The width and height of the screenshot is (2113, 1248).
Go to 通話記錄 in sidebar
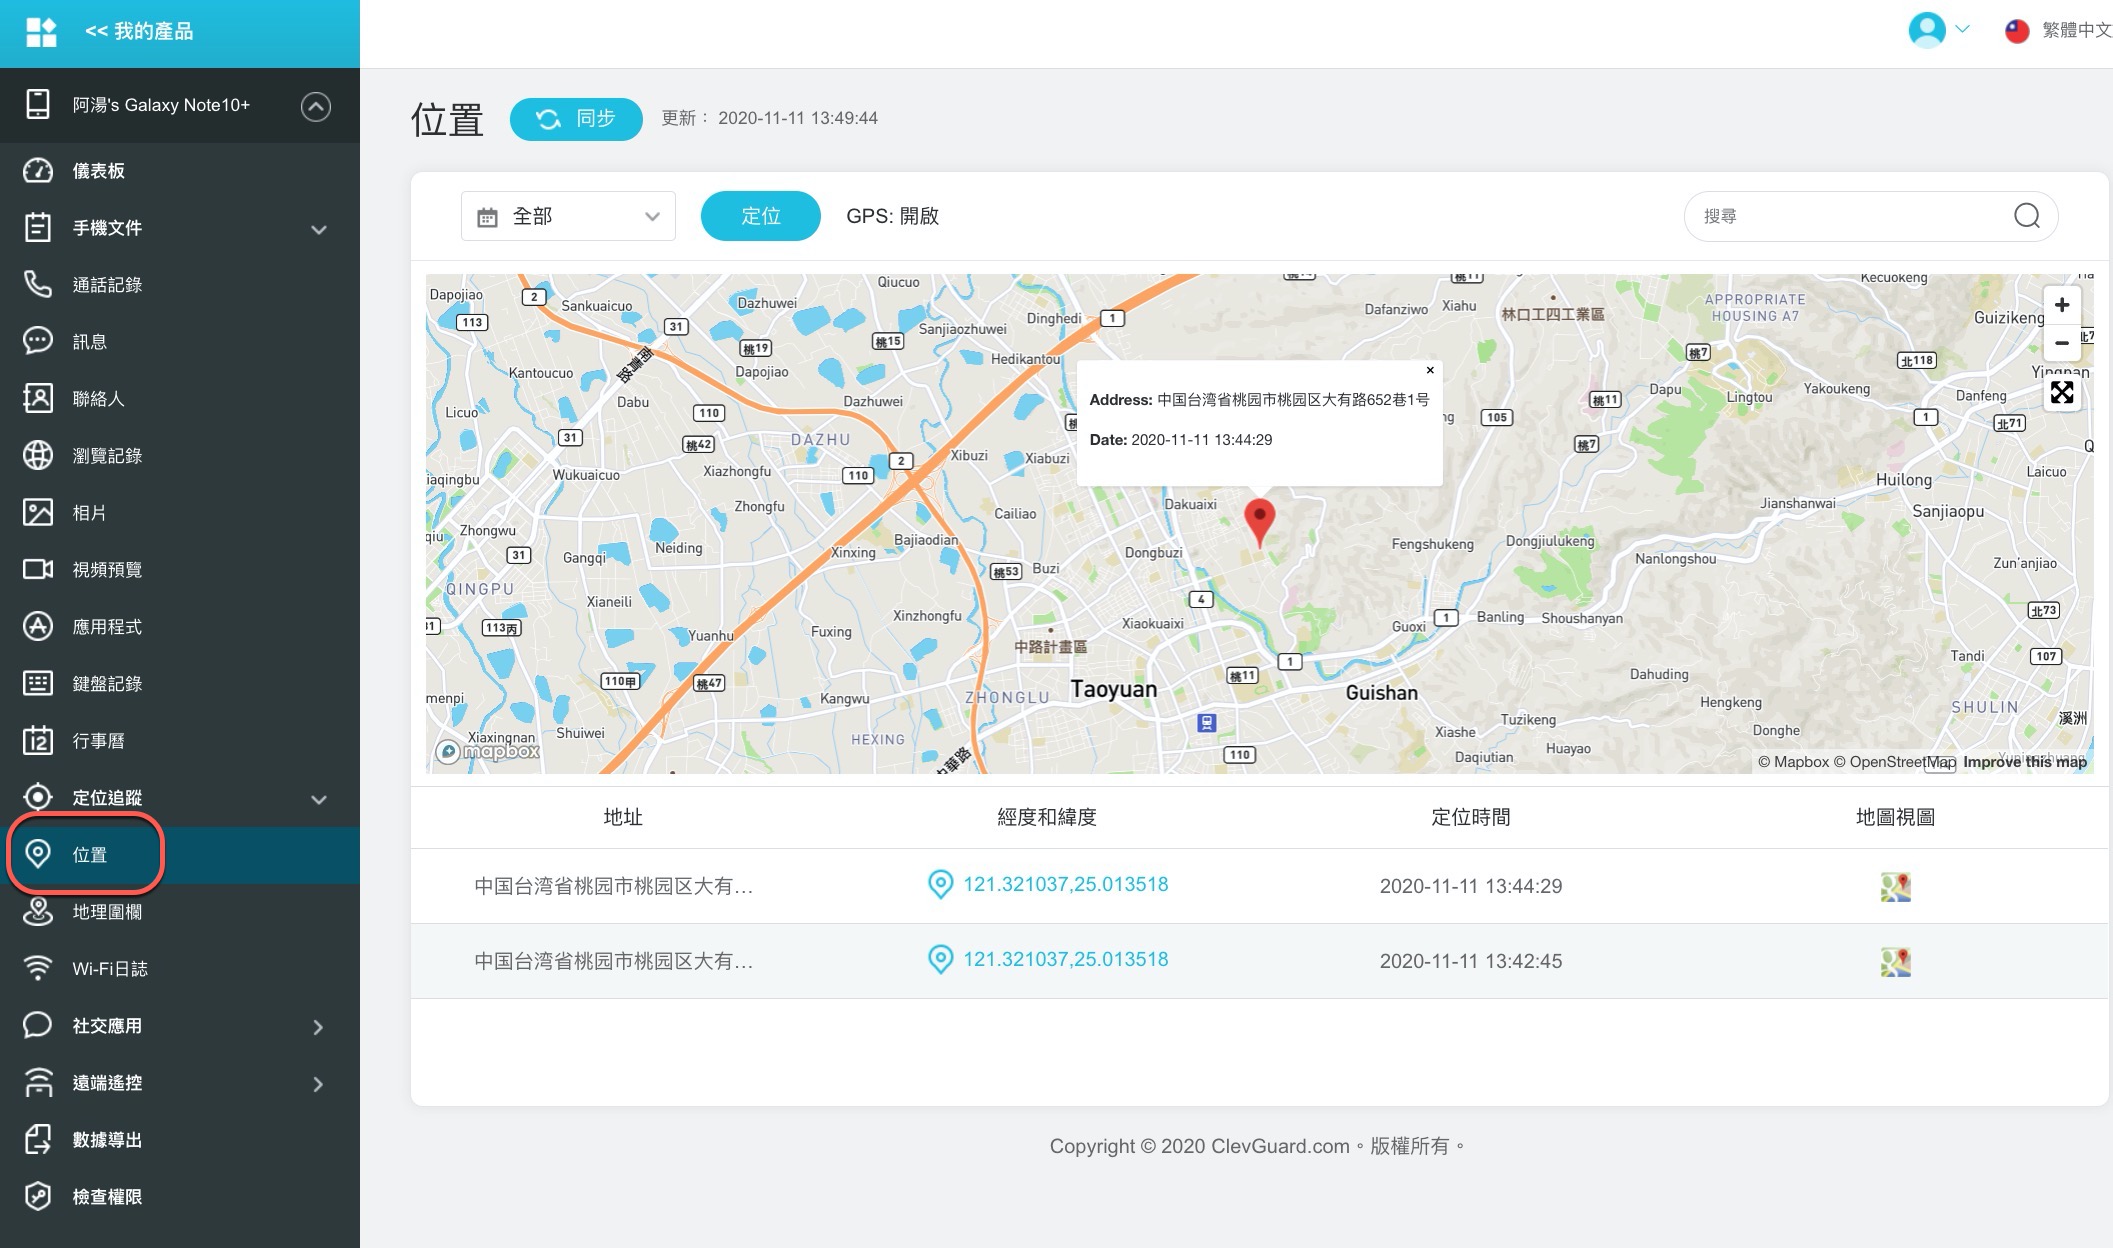[x=107, y=285]
